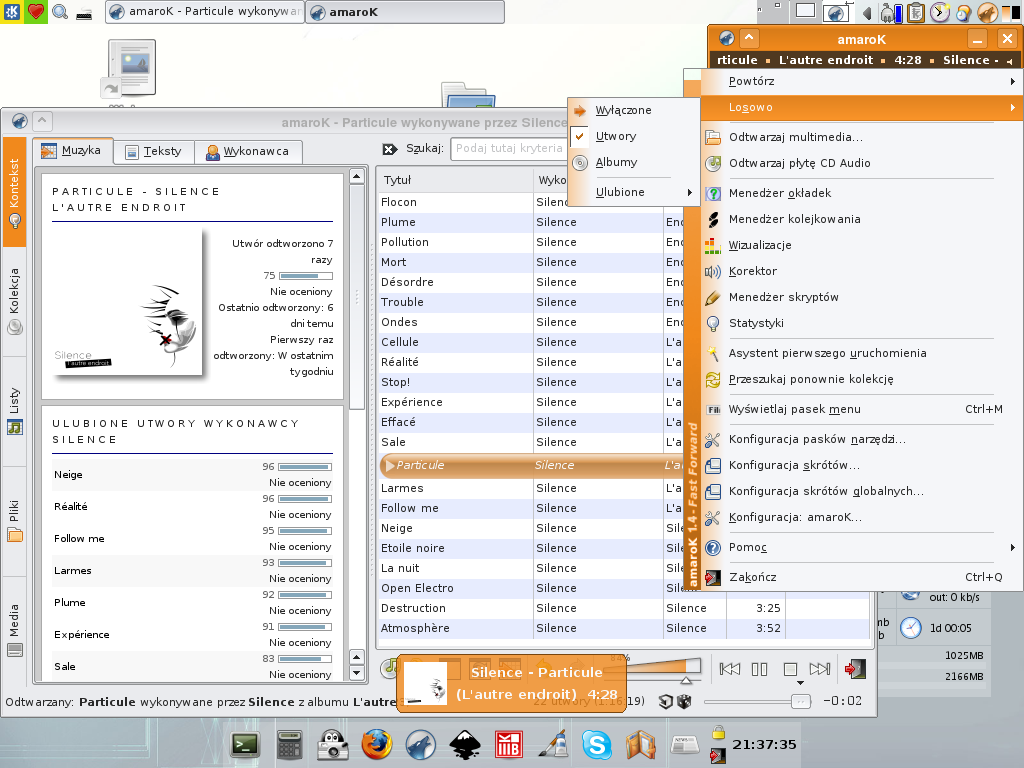Screen dimensions: 1024x768
Task: Click Neige score bar in favorites
Action: [305, 467]
